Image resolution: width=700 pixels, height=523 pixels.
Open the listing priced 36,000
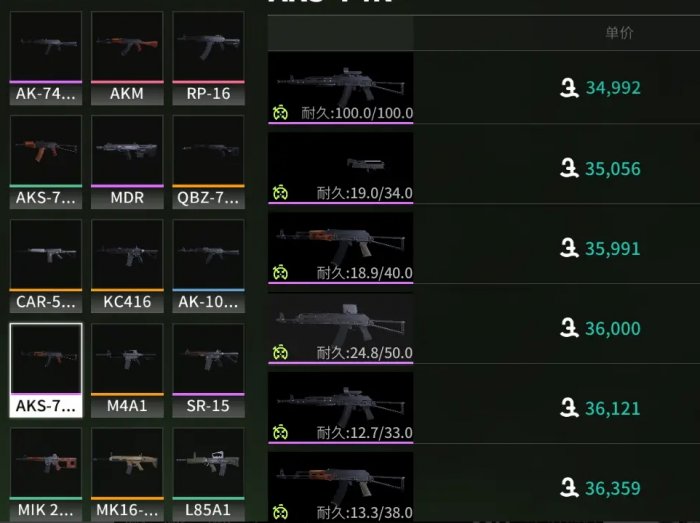coord(484,328)
